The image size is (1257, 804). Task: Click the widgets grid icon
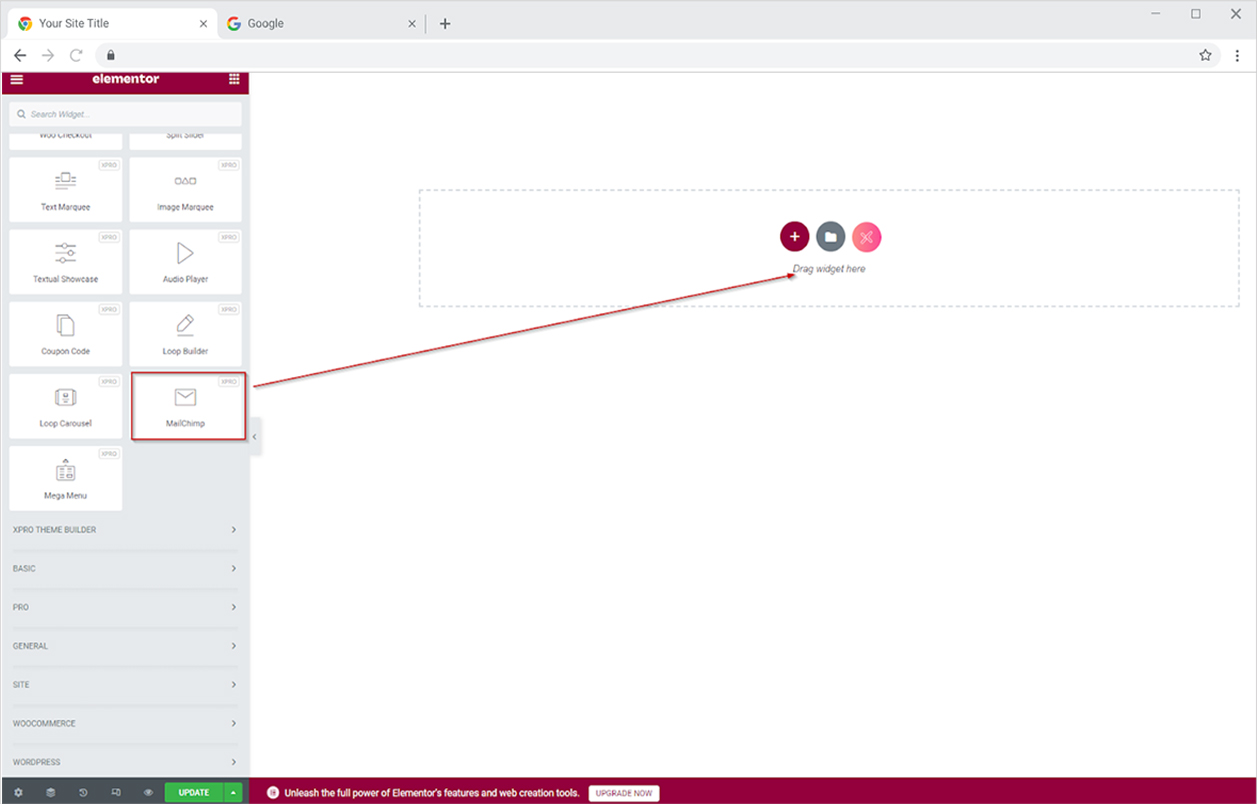pyautogui.click(x=234, y=80)
